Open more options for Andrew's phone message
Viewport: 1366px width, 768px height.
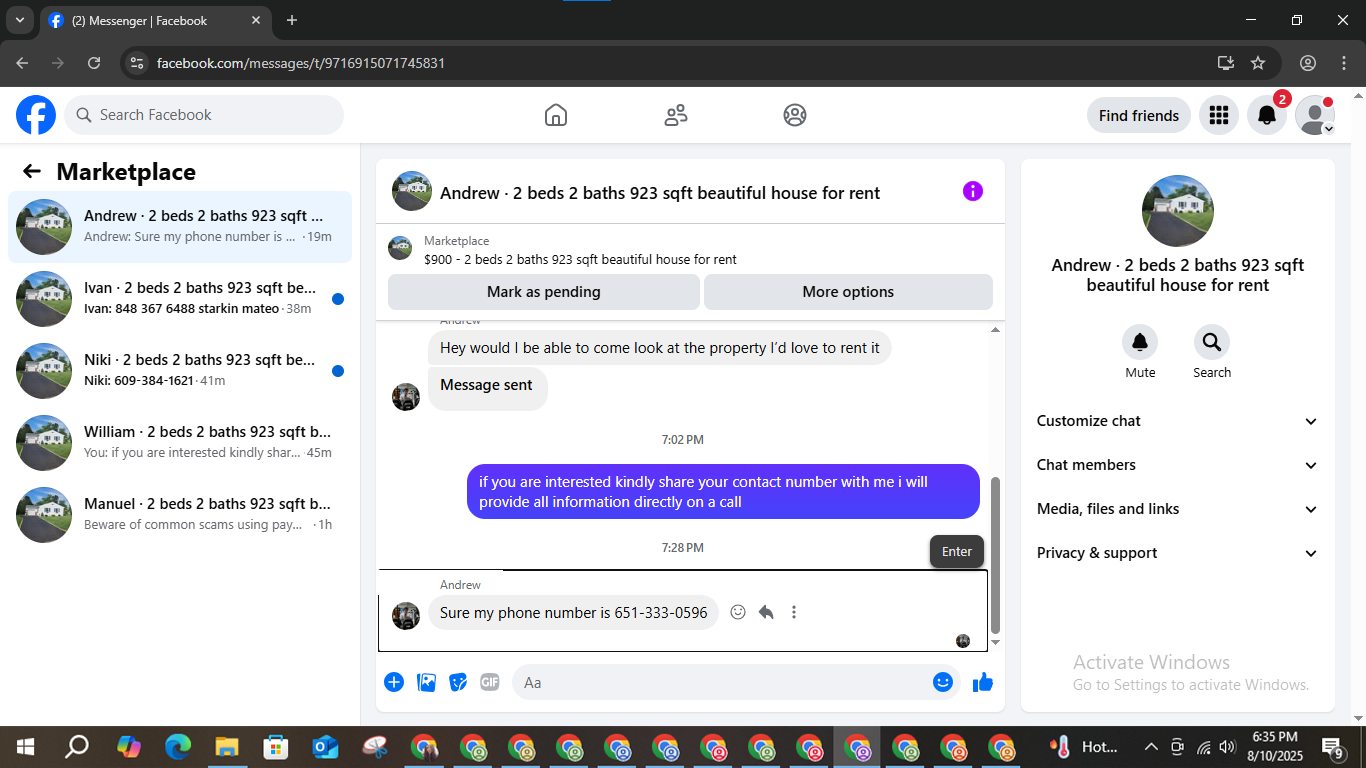click(794, 612)
